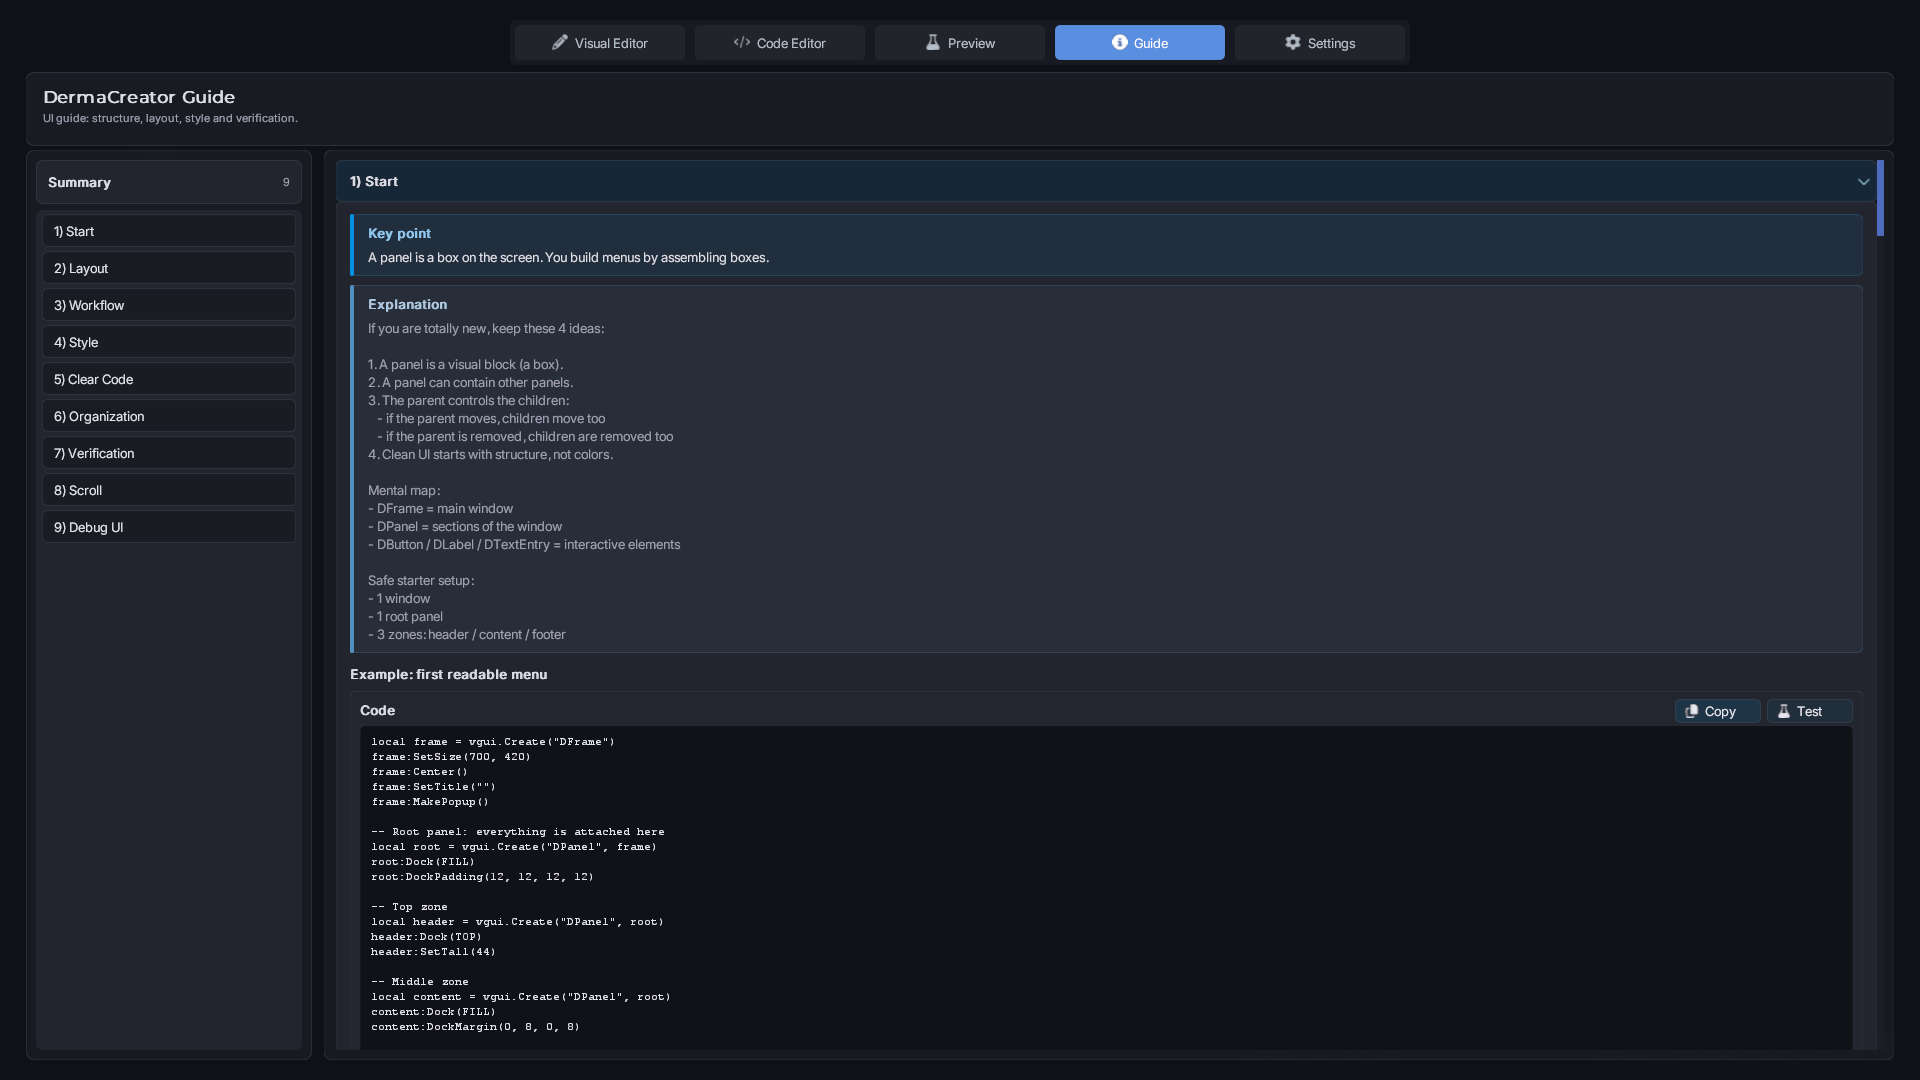The height and width of the screenshot is (1080, 1920).
Task: Open the "9) Debug UI" guide entry
Action: [x=168, y=527]
